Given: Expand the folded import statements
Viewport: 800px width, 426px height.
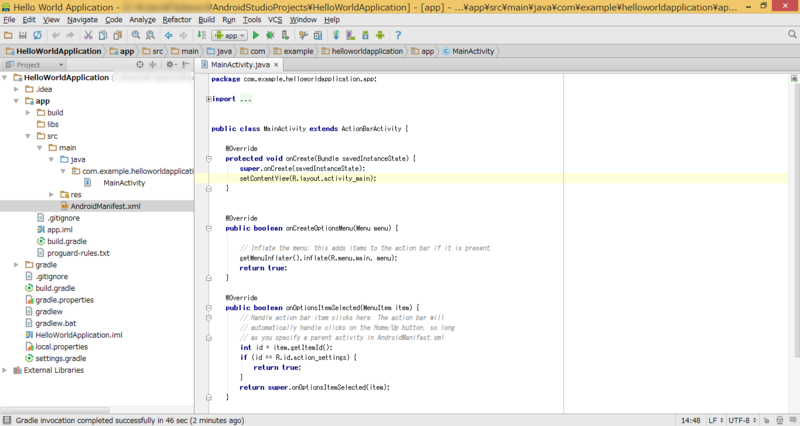Looking at the screenshot, I should [x=208, y=99].
